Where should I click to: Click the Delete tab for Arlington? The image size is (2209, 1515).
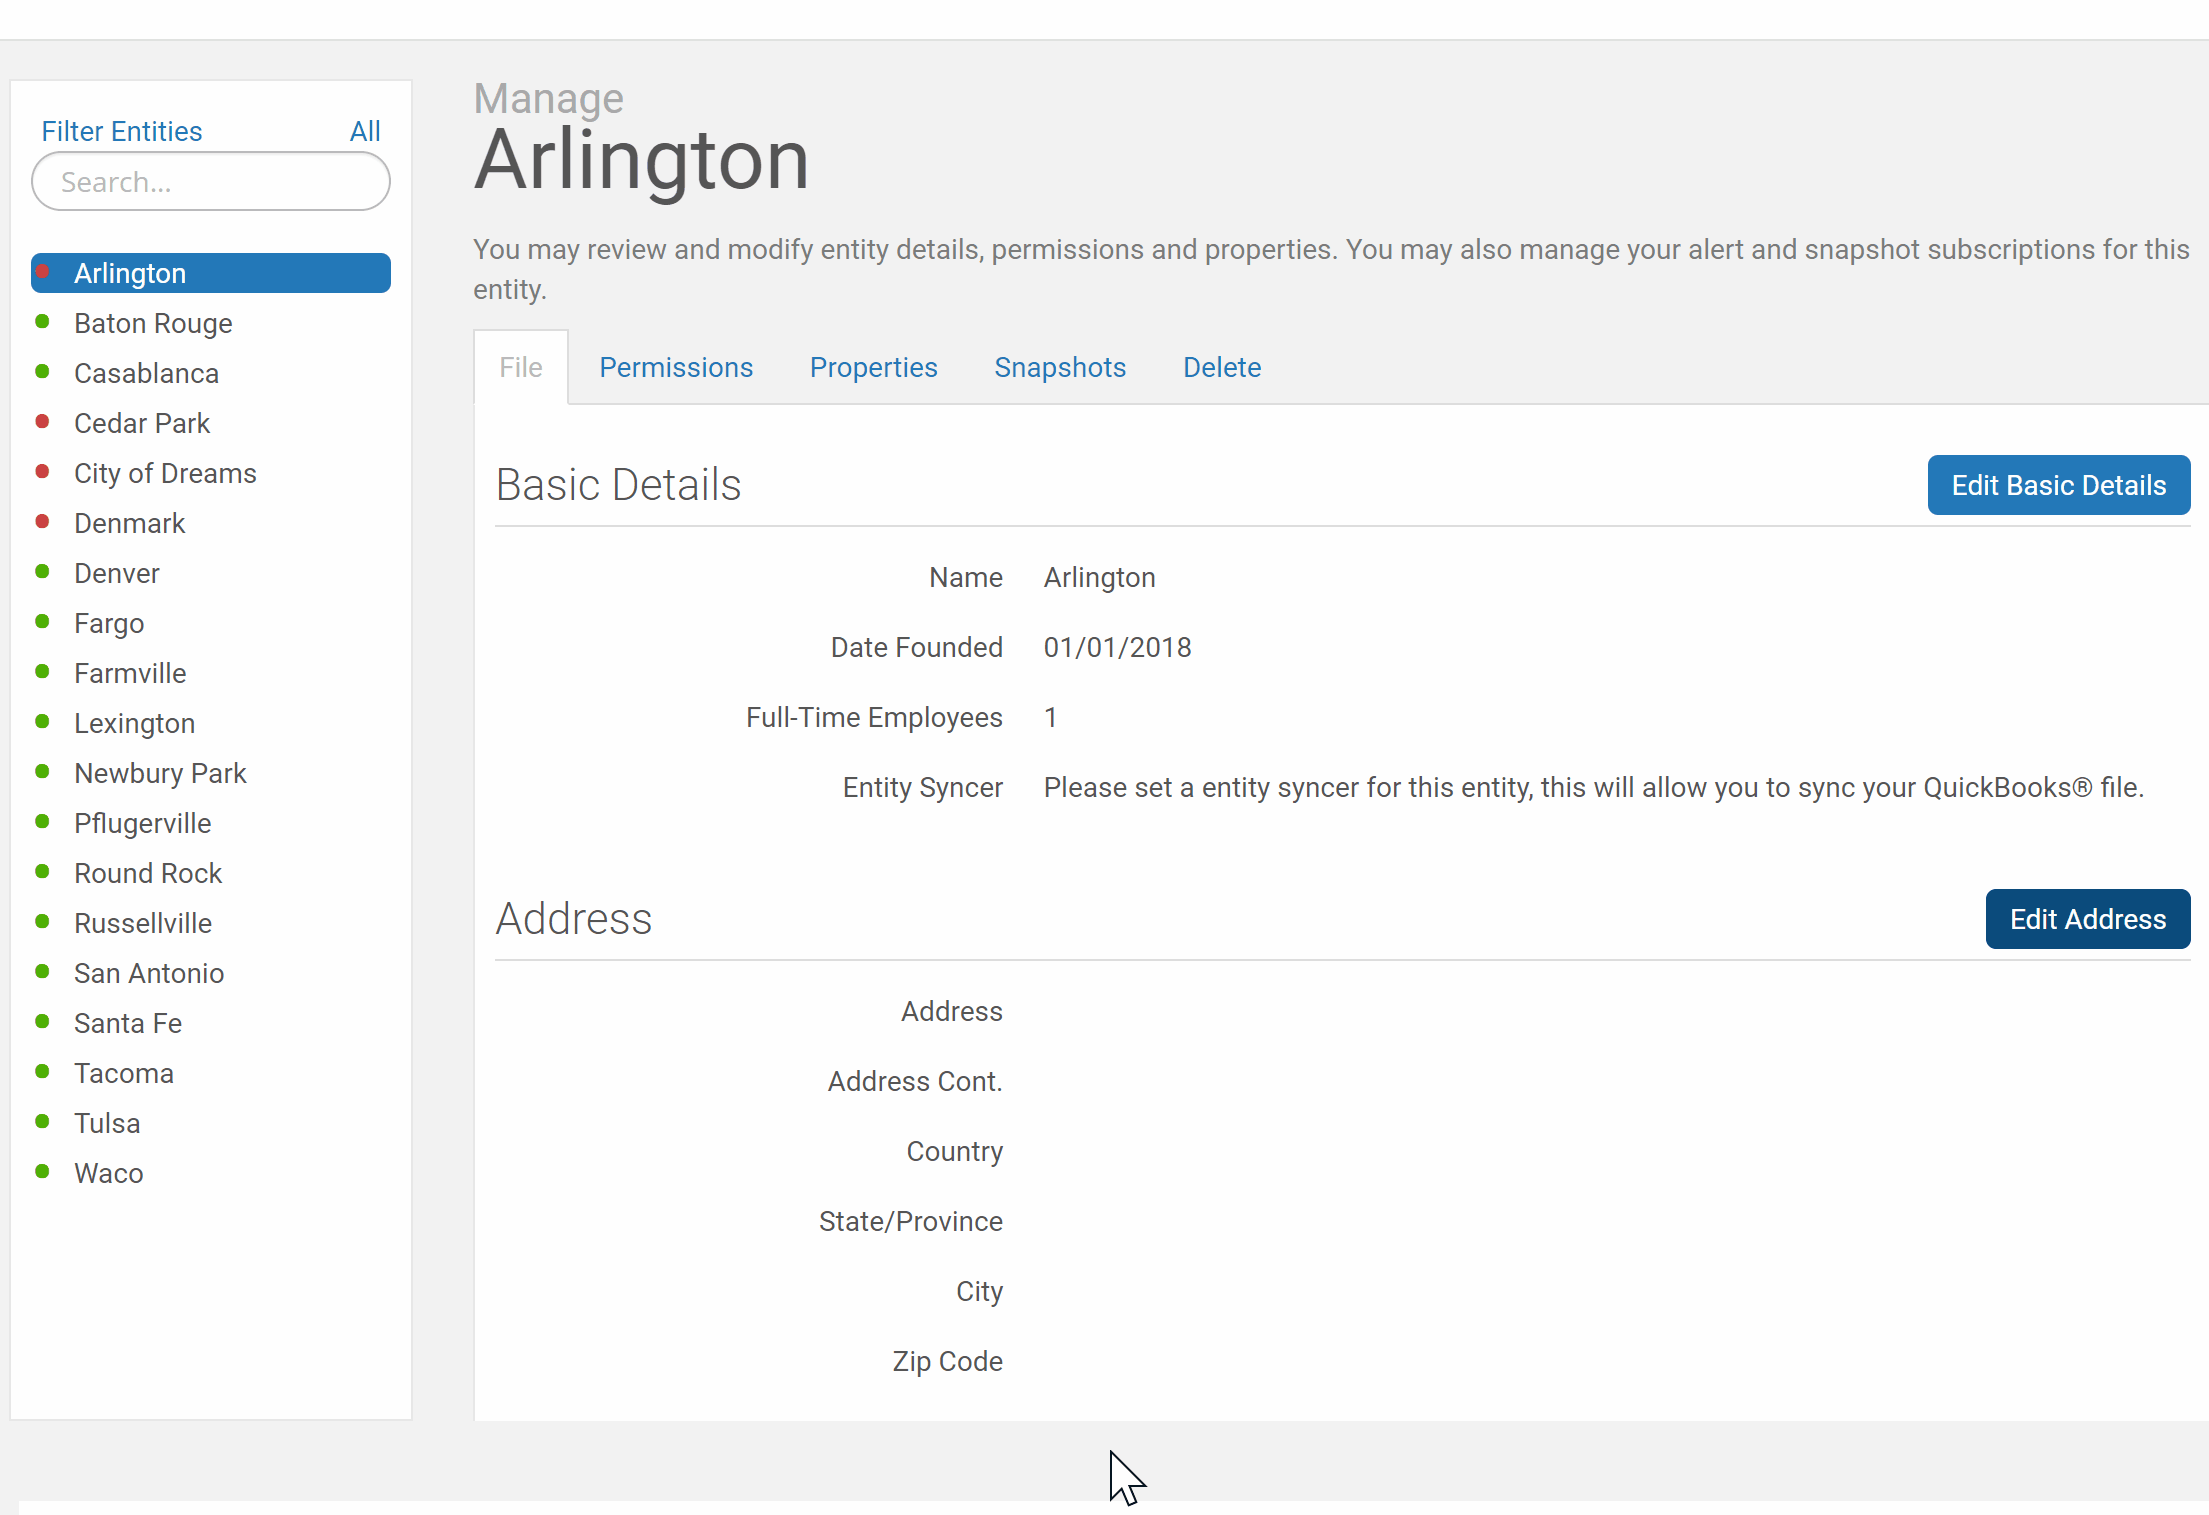tap(1220, 367)
